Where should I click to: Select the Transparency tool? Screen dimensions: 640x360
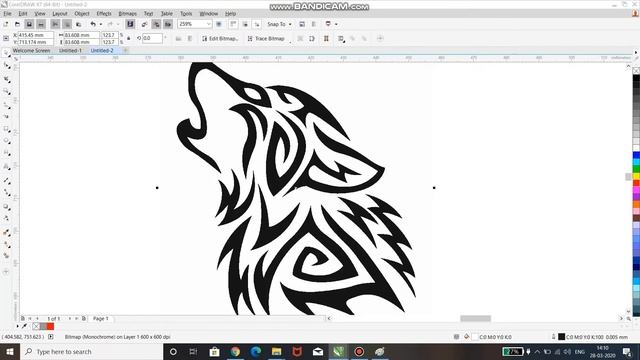click(x=6, y=219)
